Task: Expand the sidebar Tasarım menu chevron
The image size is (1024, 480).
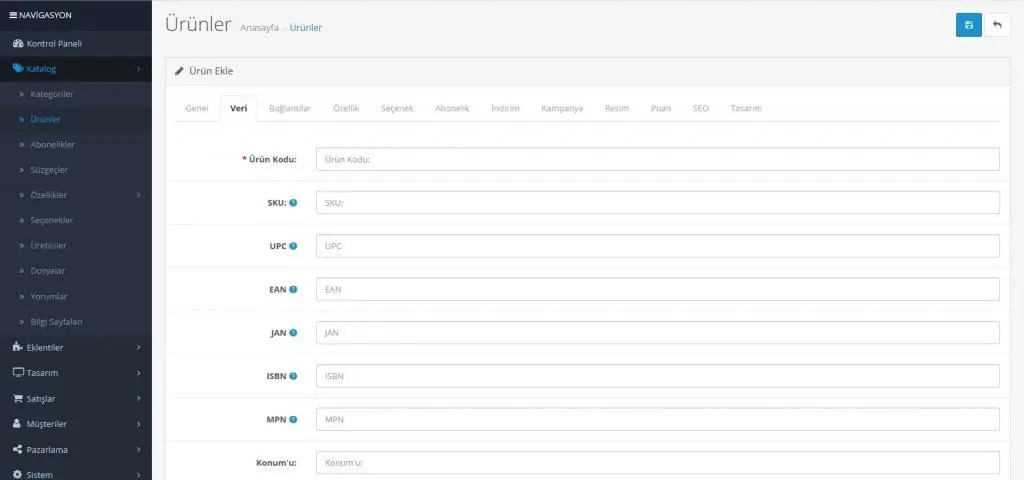Action: click(138, 374)
